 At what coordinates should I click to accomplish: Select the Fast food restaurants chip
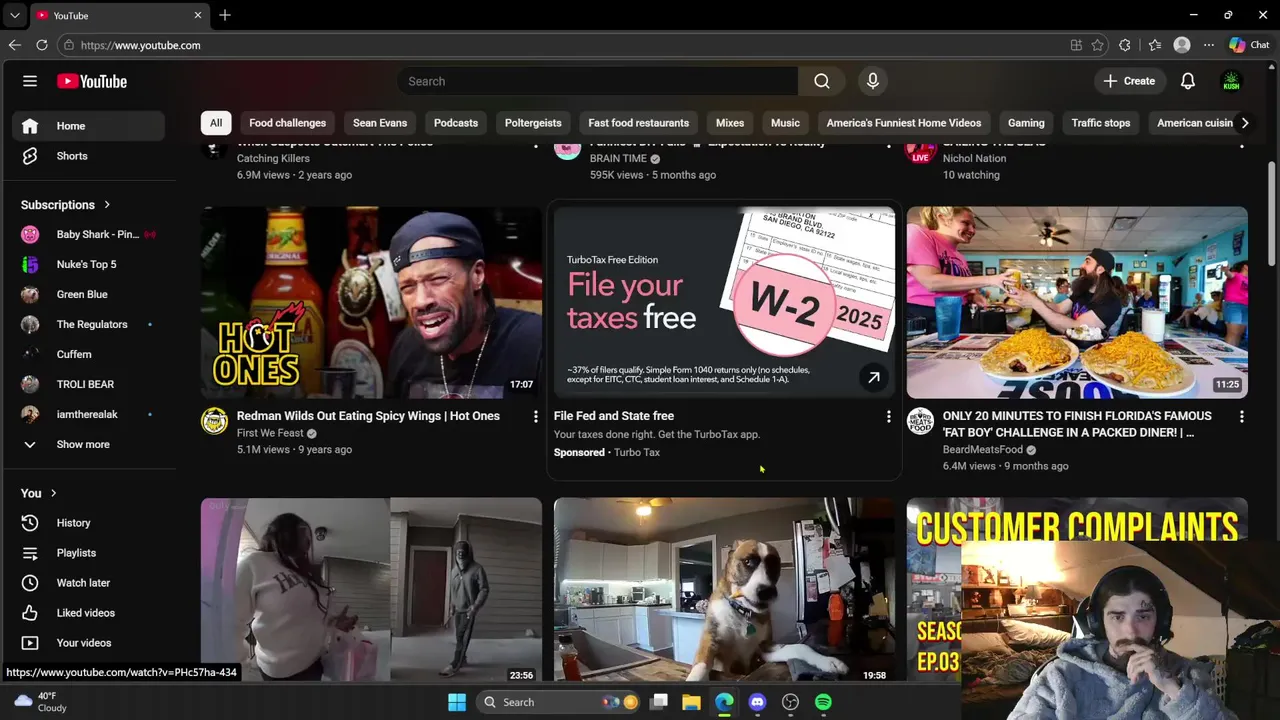638,123
